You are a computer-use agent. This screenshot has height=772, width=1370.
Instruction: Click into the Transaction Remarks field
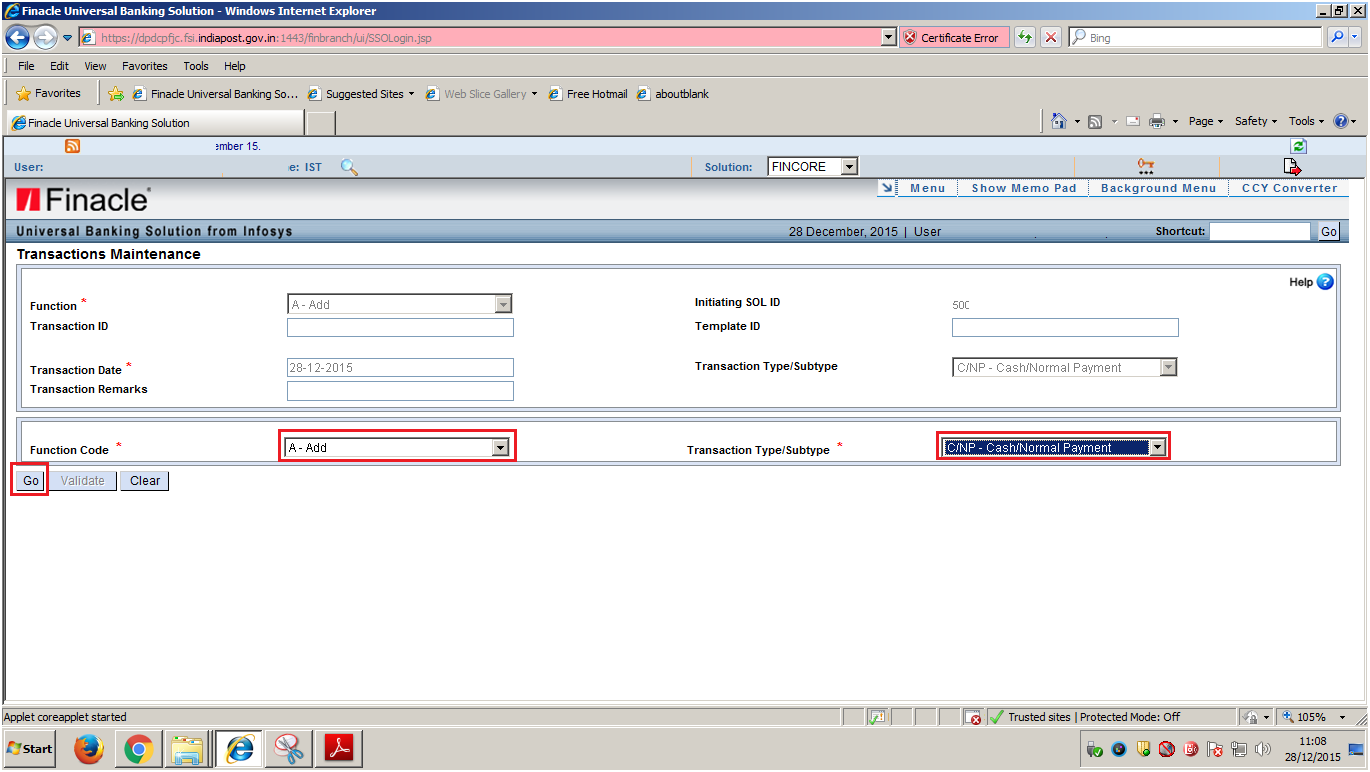click(400, 391)
